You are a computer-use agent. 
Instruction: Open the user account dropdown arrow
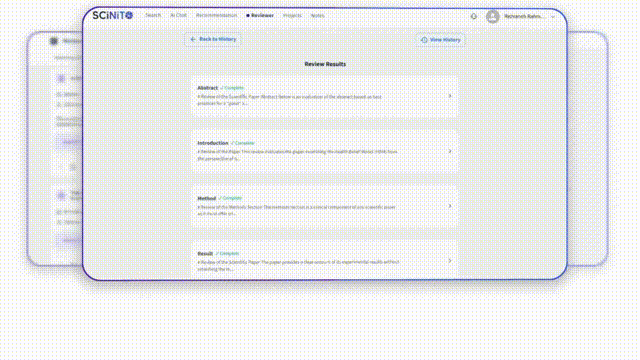coord(553,17)
